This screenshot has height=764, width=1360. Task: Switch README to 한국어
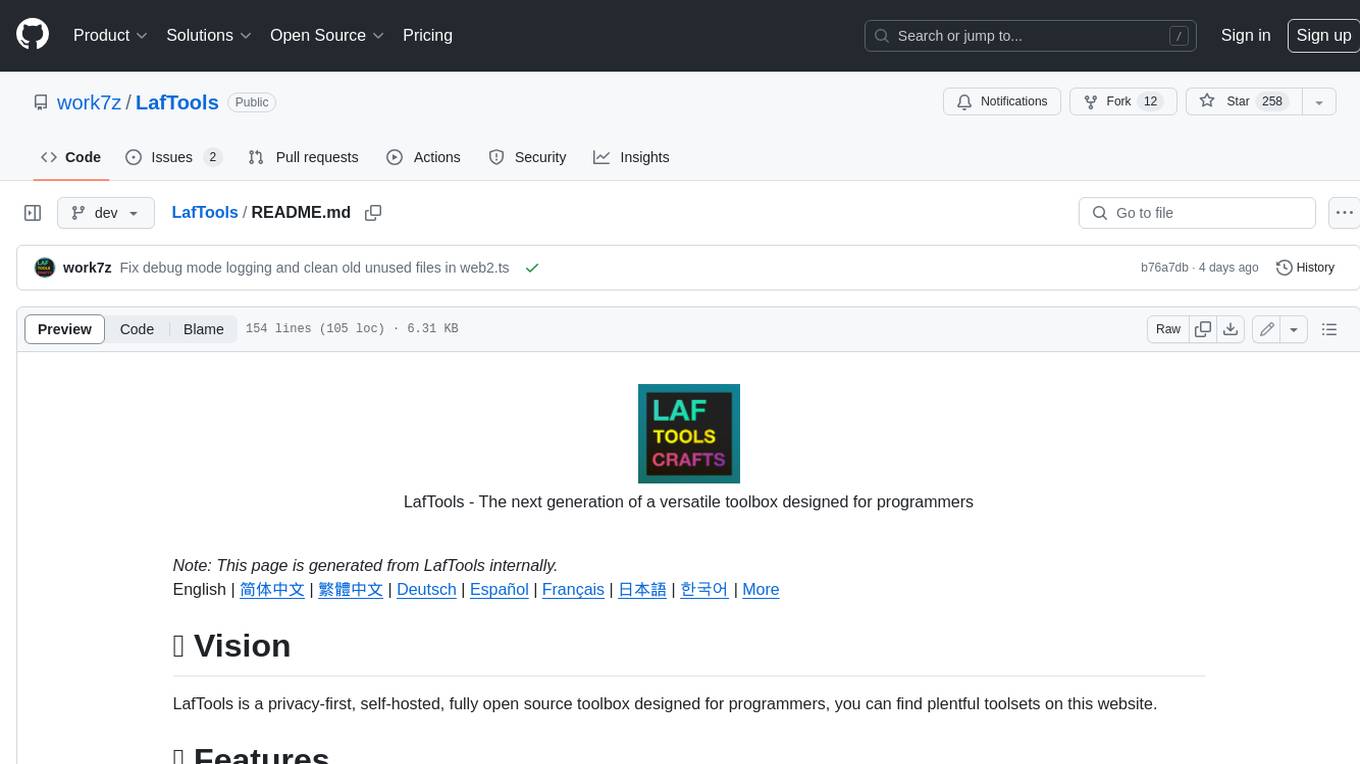tap(704, 590)
